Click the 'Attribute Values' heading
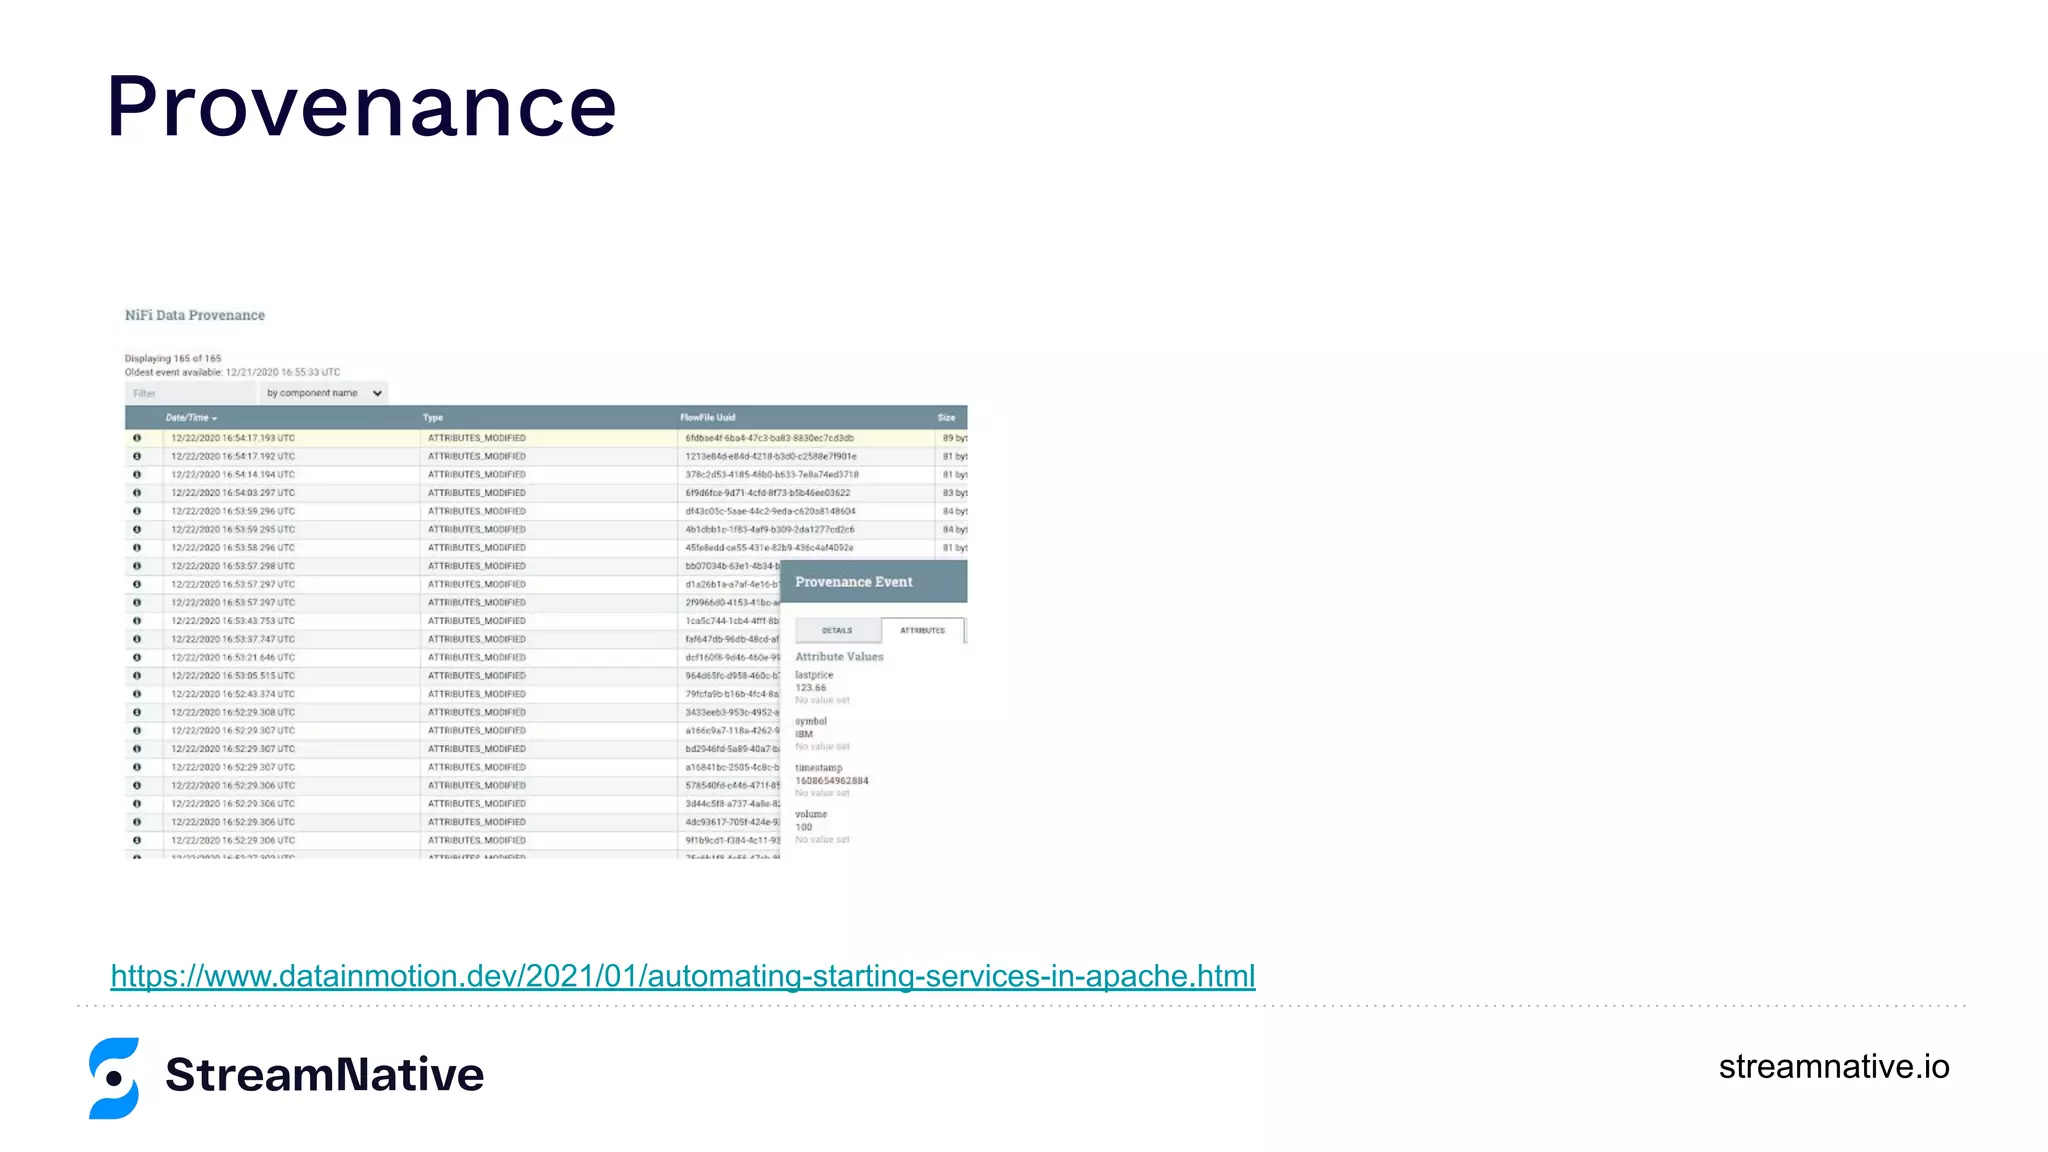The width and height of the screenshot is (2048, 1152). point(839,657)
